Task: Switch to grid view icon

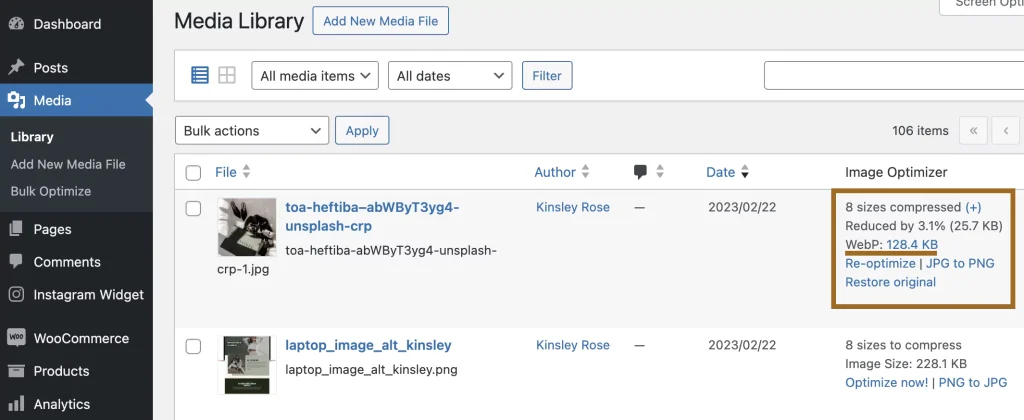Action: (227, 75)
